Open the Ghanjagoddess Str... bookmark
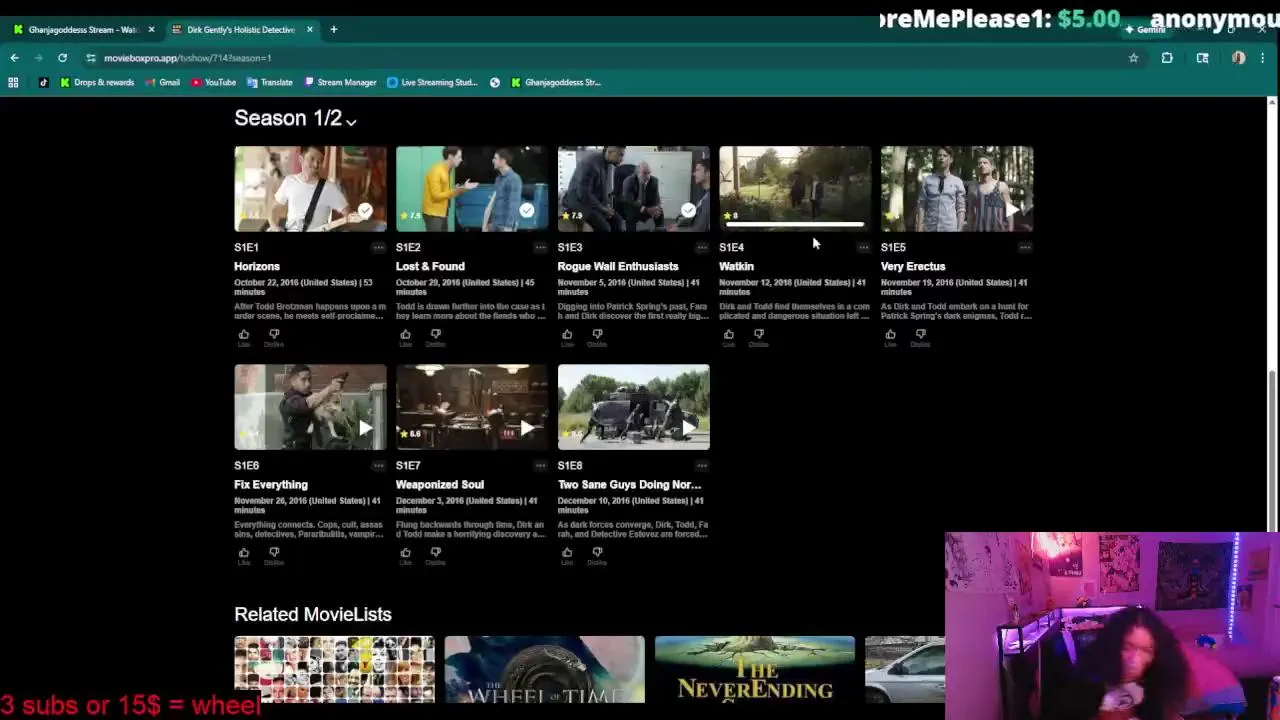 [x=556, y=82]
